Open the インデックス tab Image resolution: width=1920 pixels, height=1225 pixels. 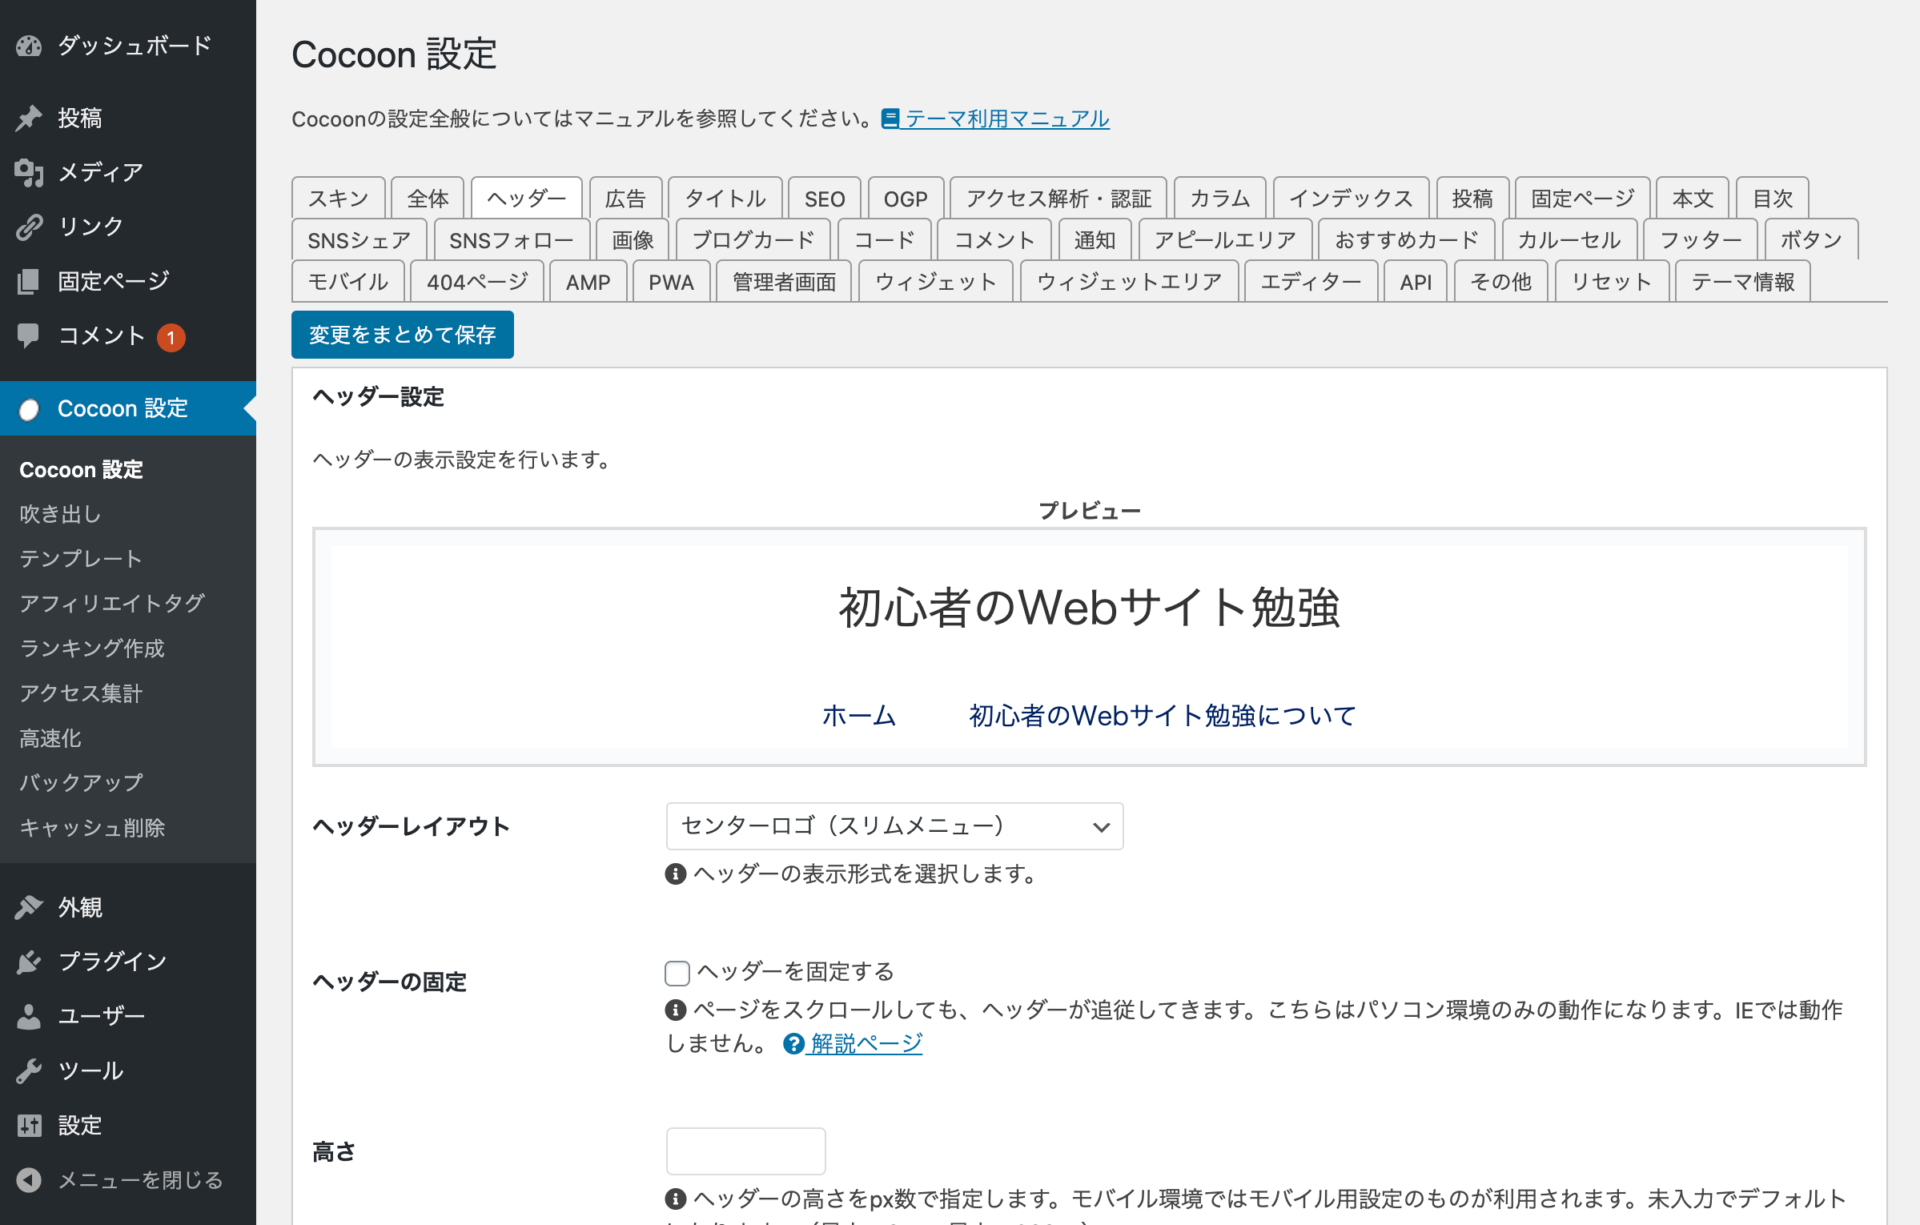coord(1351,198)
